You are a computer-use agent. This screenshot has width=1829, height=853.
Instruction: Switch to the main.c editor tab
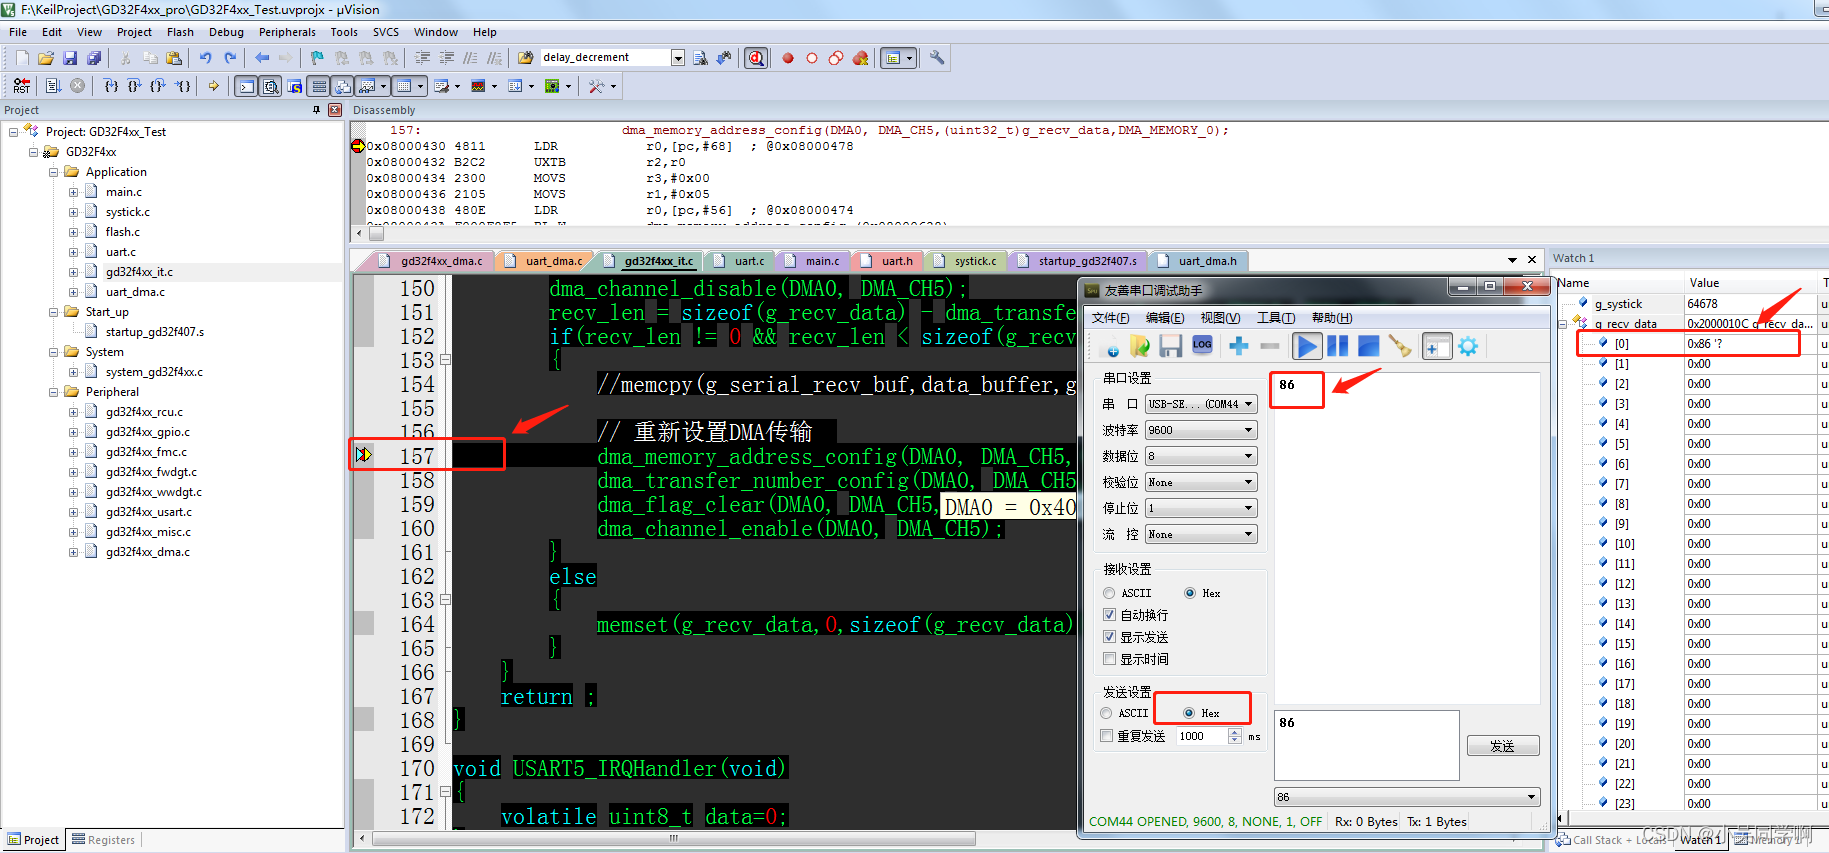click(x=823, y=261)
